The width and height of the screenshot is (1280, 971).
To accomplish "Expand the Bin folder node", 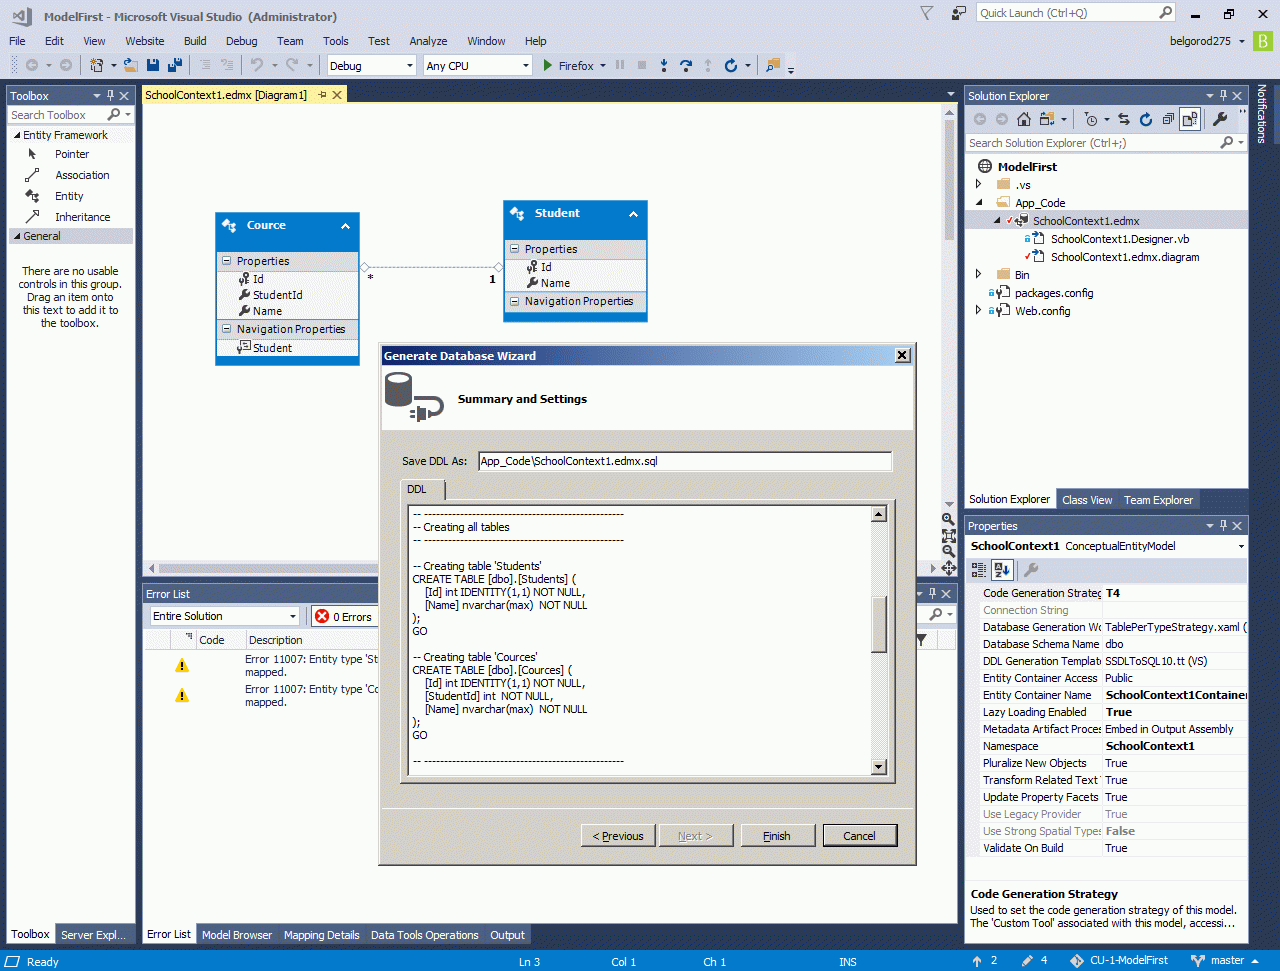I will click(x=979, y=274).
